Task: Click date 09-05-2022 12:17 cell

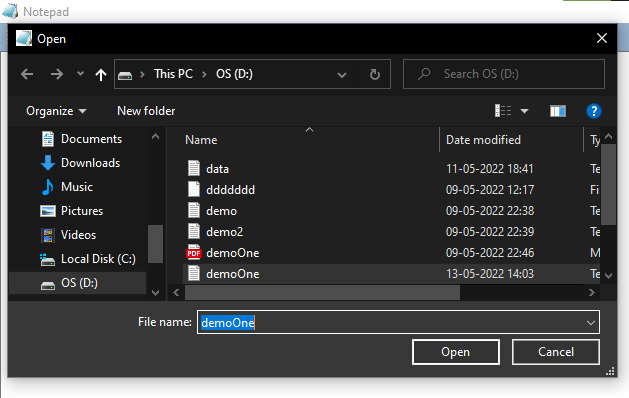Action: [x=490, y=190]
